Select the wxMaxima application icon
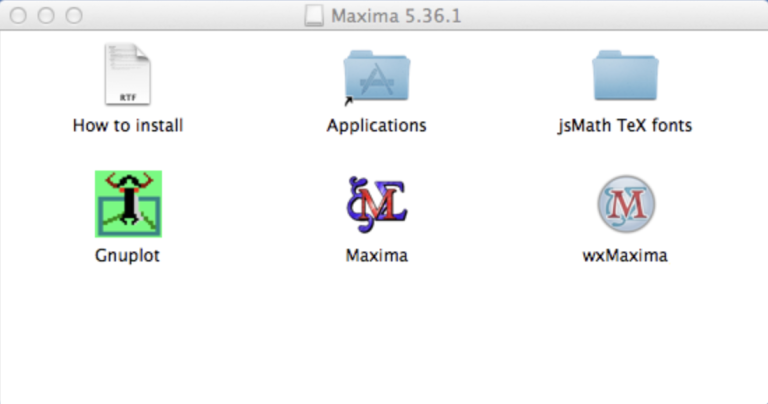Viewport: 768px width, 404px height. coord(625,204)
